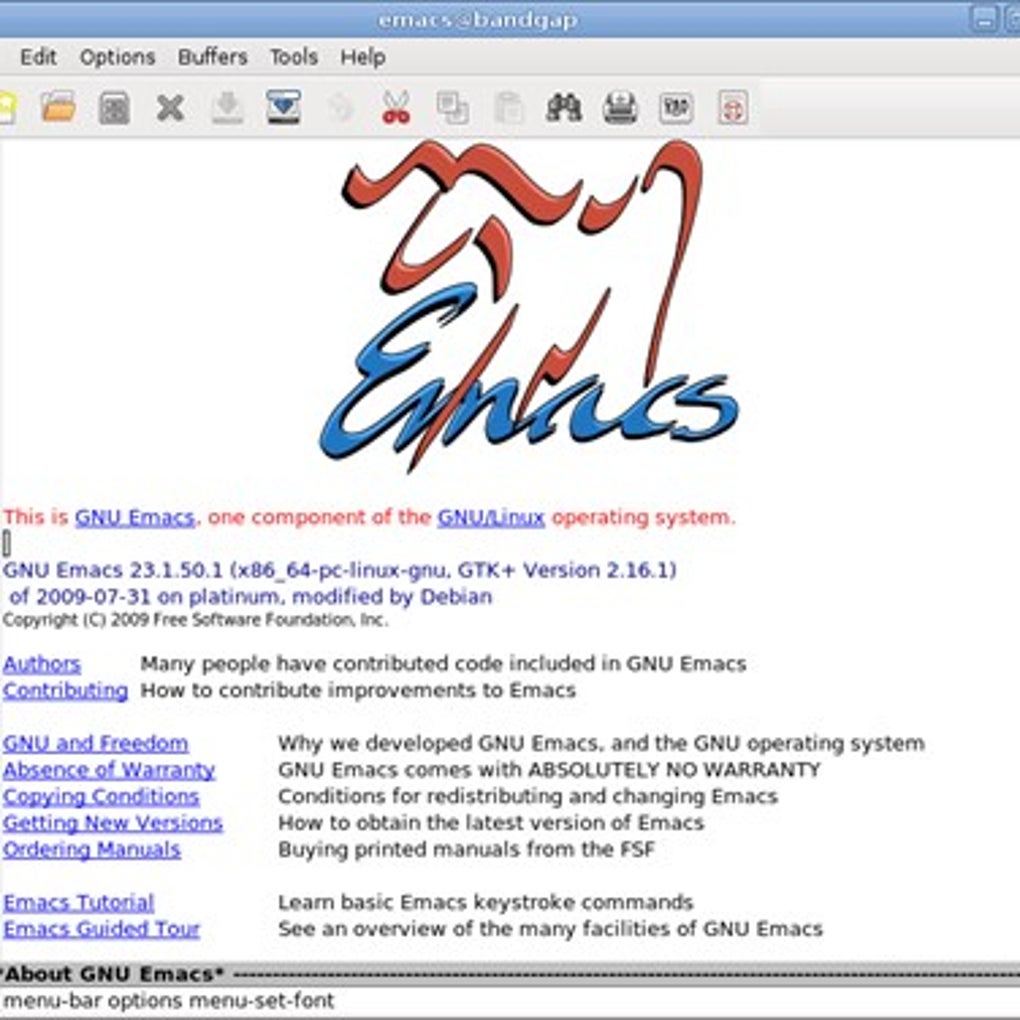Open the Contributing link
Screen dimensions: 1020x1020
coord(65,691)
